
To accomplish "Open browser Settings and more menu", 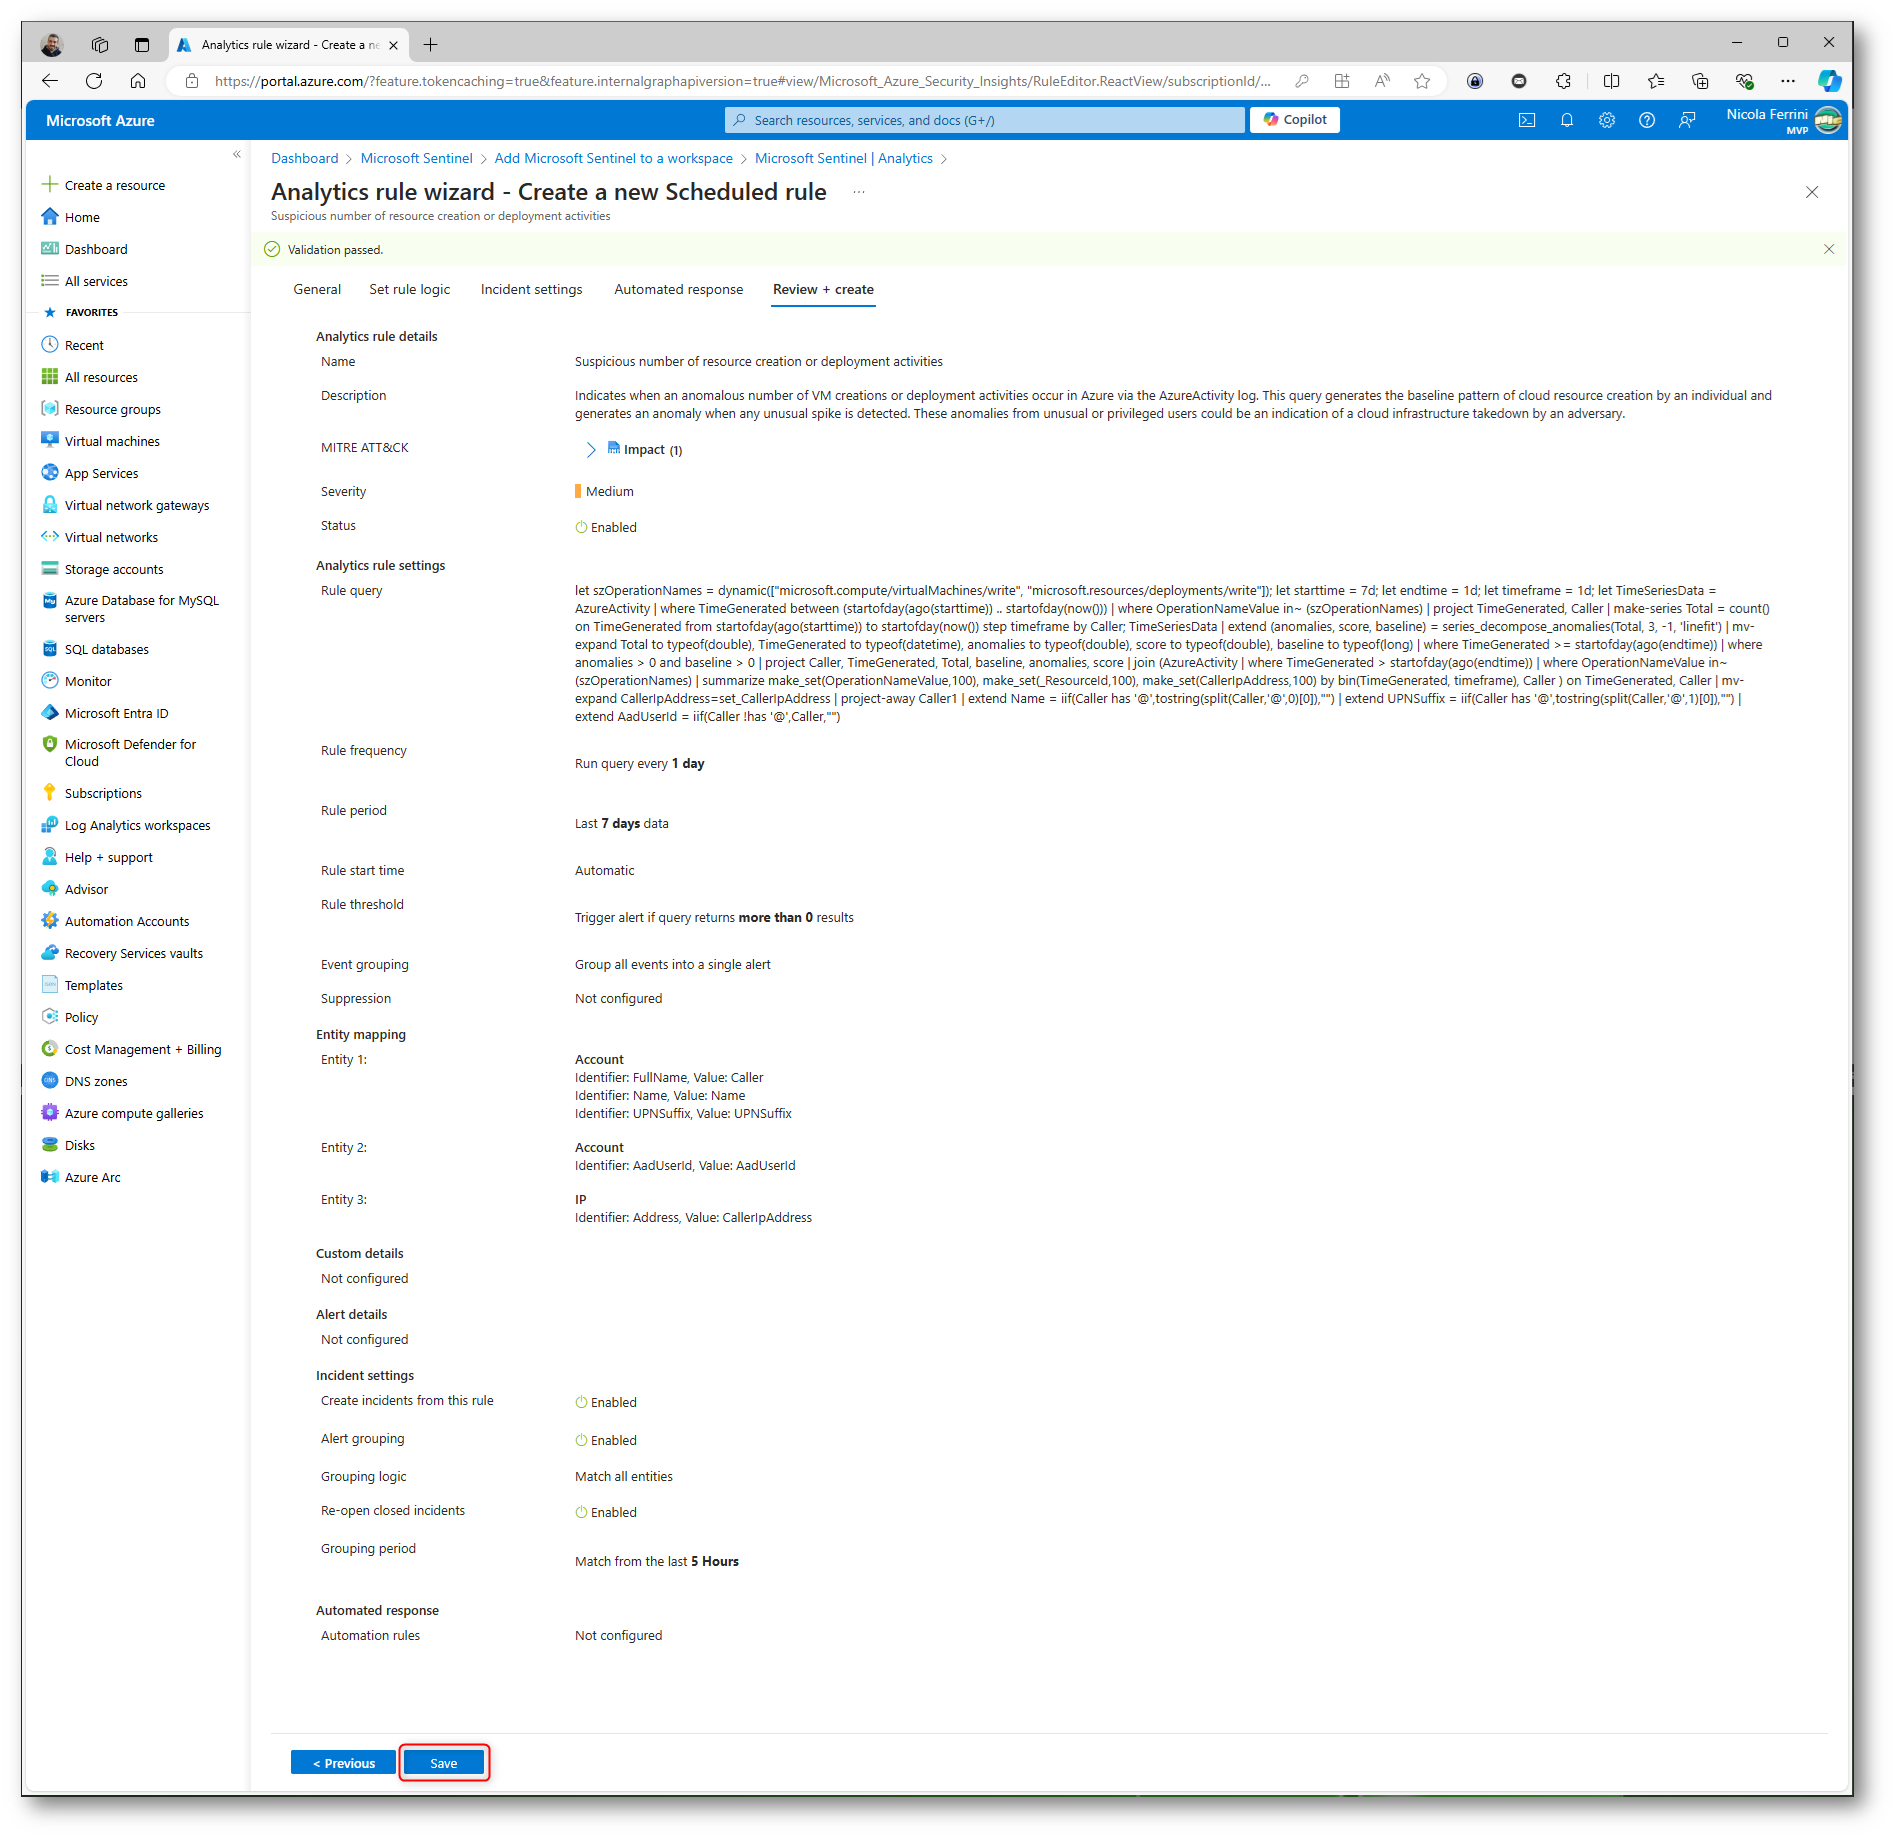I will click(1787, 81).
